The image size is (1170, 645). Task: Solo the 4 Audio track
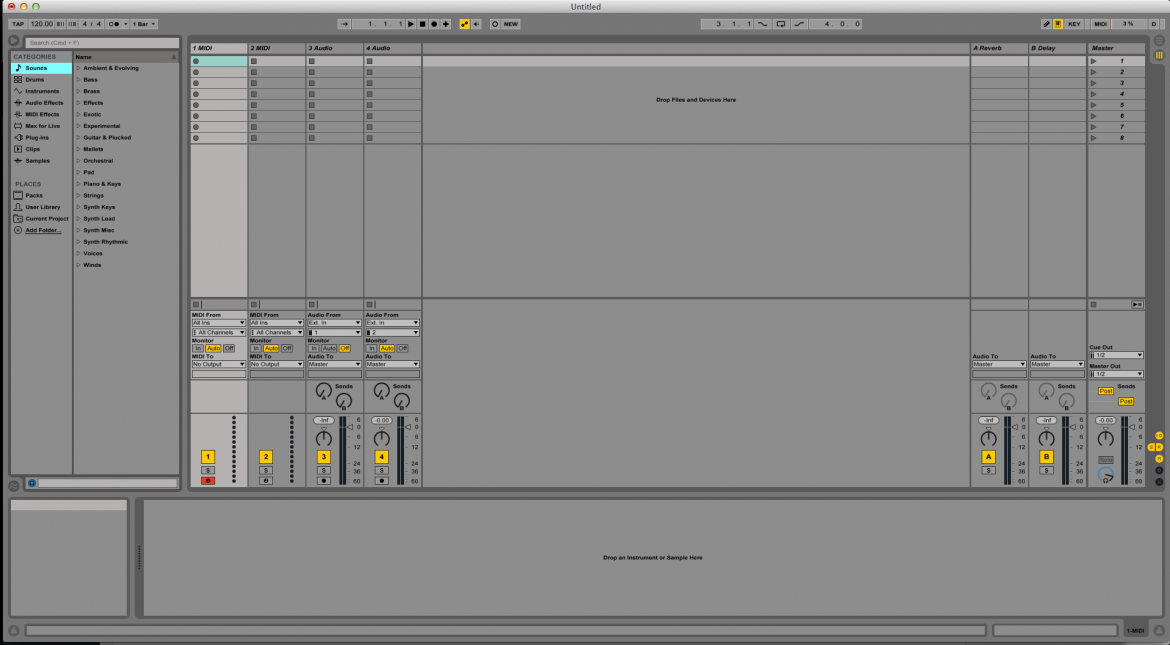click(x=380, y=468)
